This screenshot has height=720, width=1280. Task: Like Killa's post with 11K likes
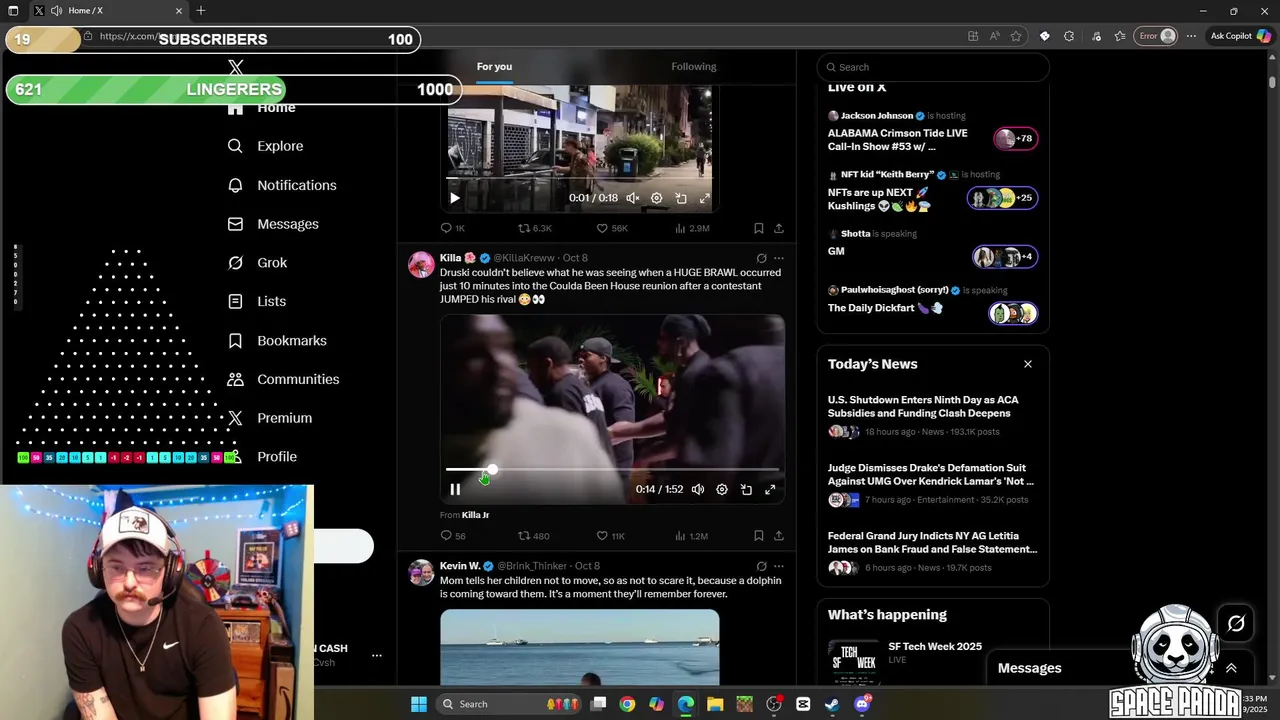pos(611,536)
